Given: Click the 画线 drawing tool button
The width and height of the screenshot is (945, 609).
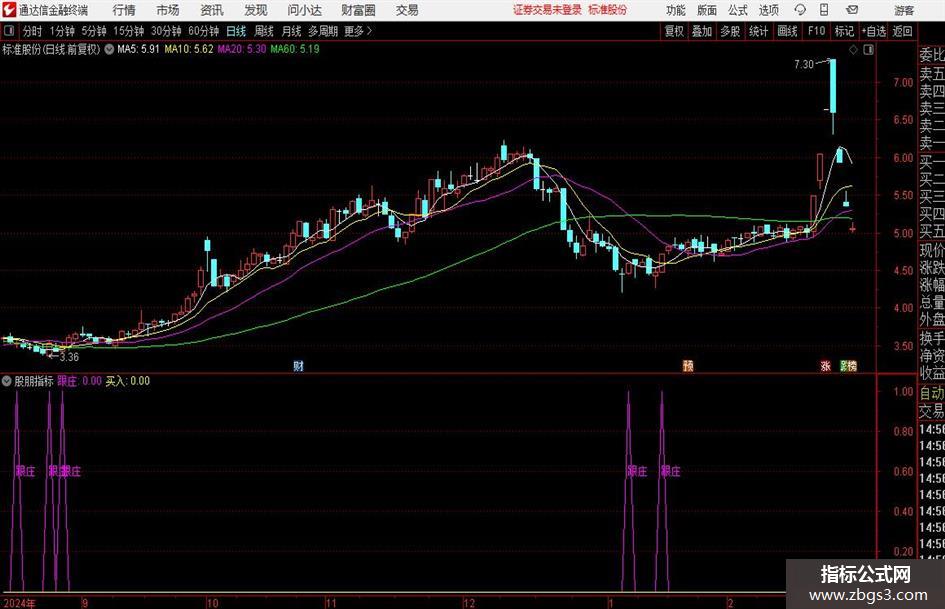Looking at the screenshot, I should pos(788,31).
